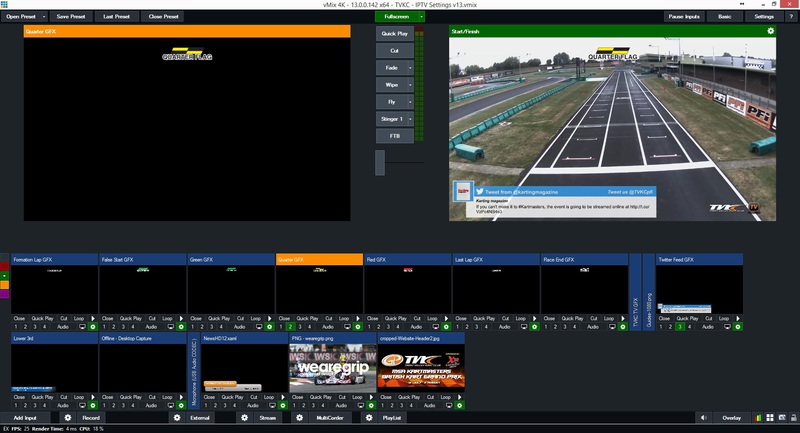Image resolution: width=800 pixels, height=433 pixels.
Task: Expand the Fade transition dropdown arrow
Action: (410, 67)
